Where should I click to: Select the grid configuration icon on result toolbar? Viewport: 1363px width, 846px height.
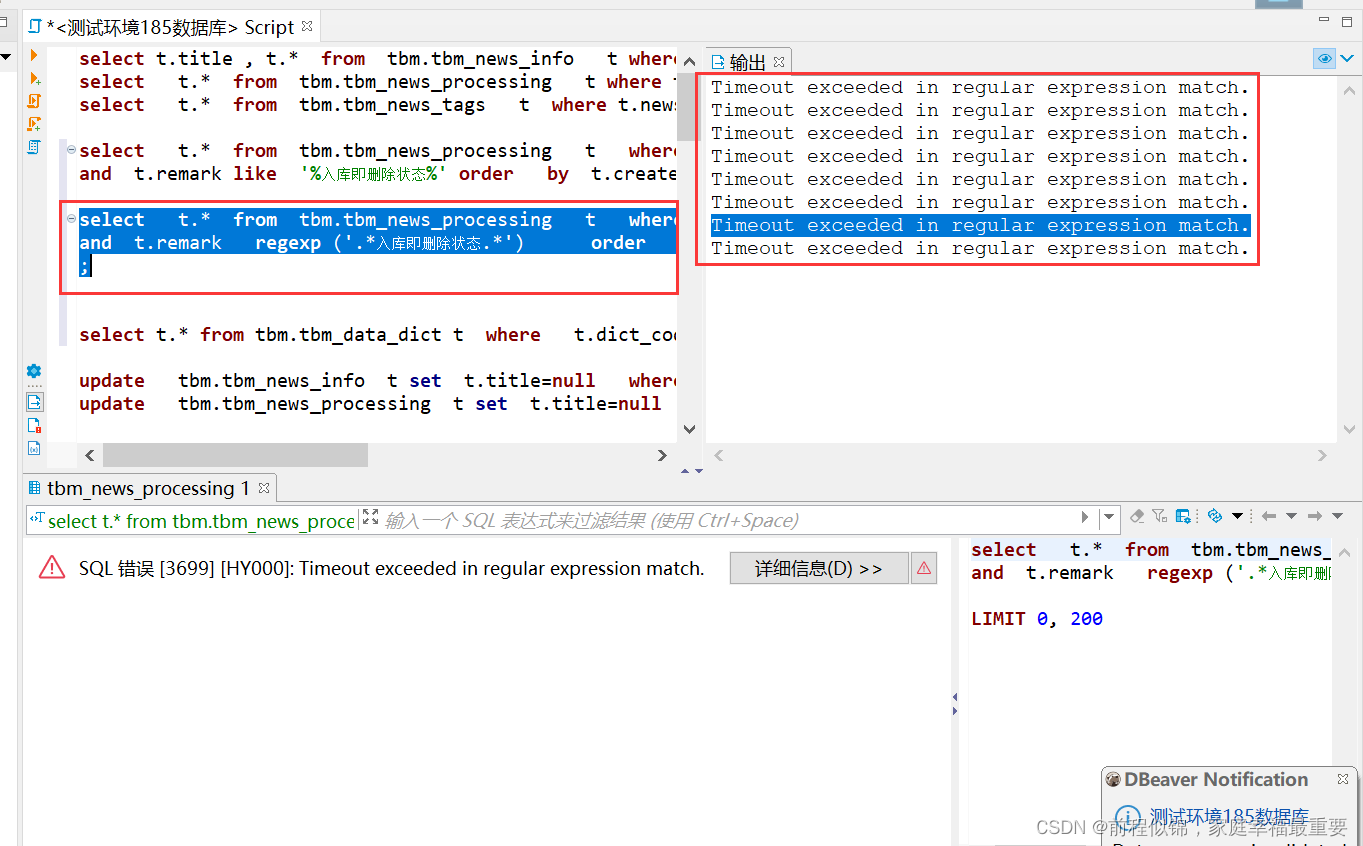pos(1182,516)
